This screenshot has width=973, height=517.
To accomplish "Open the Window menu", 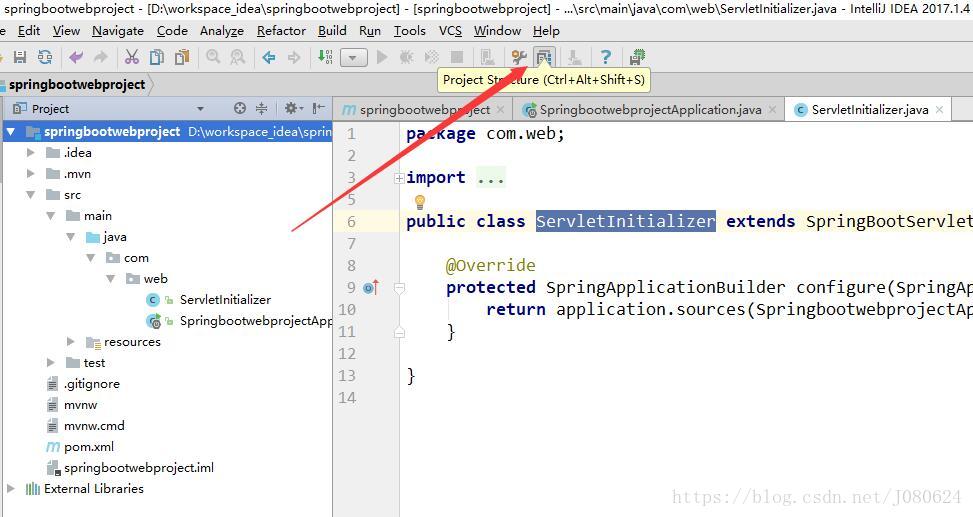I will click(497, 30).
